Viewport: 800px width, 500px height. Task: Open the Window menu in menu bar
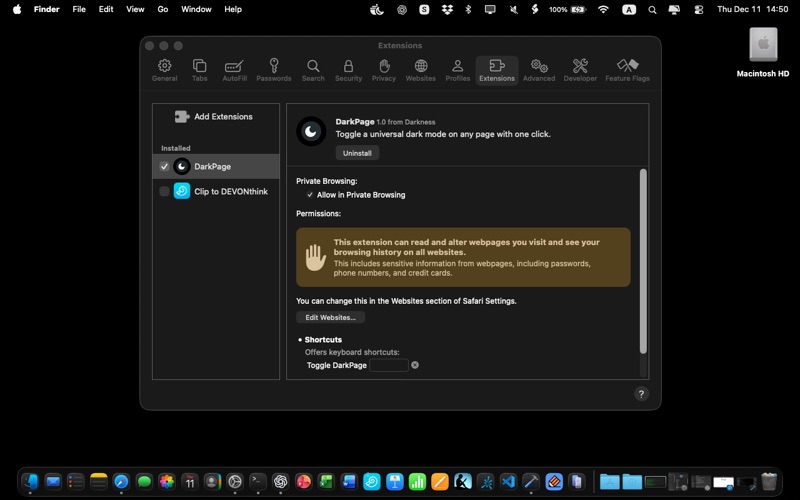click(196, 9)
